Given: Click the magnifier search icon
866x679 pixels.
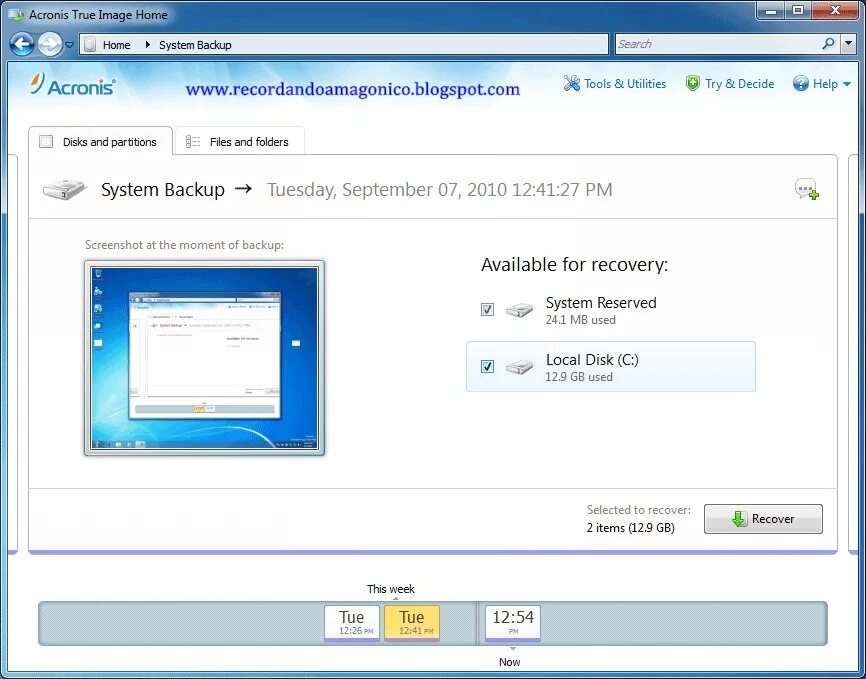Looking at the screenshot, I should [x=828, y=44].
